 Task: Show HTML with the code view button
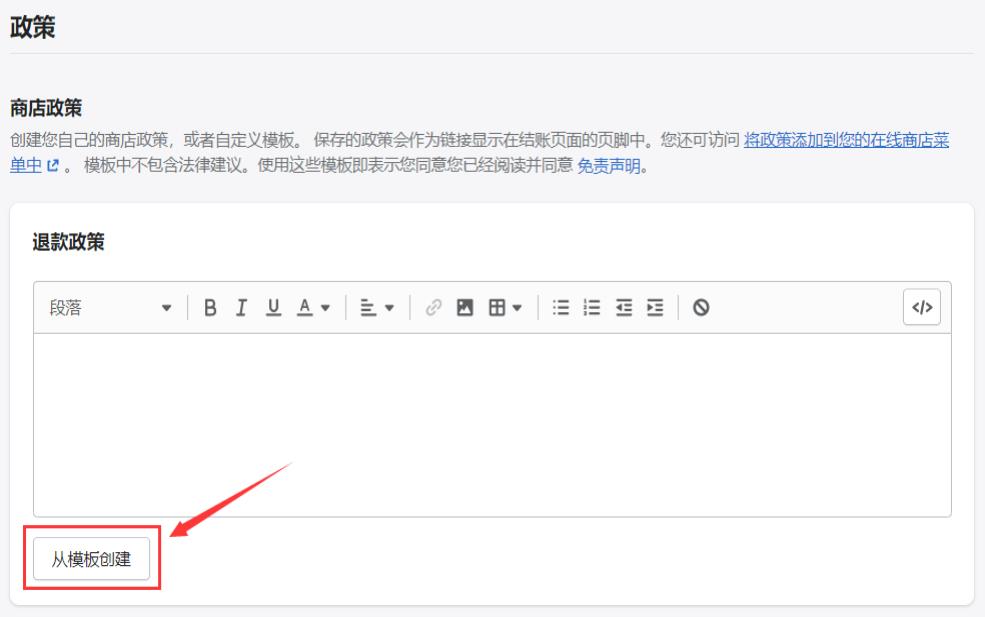(922, 307)
